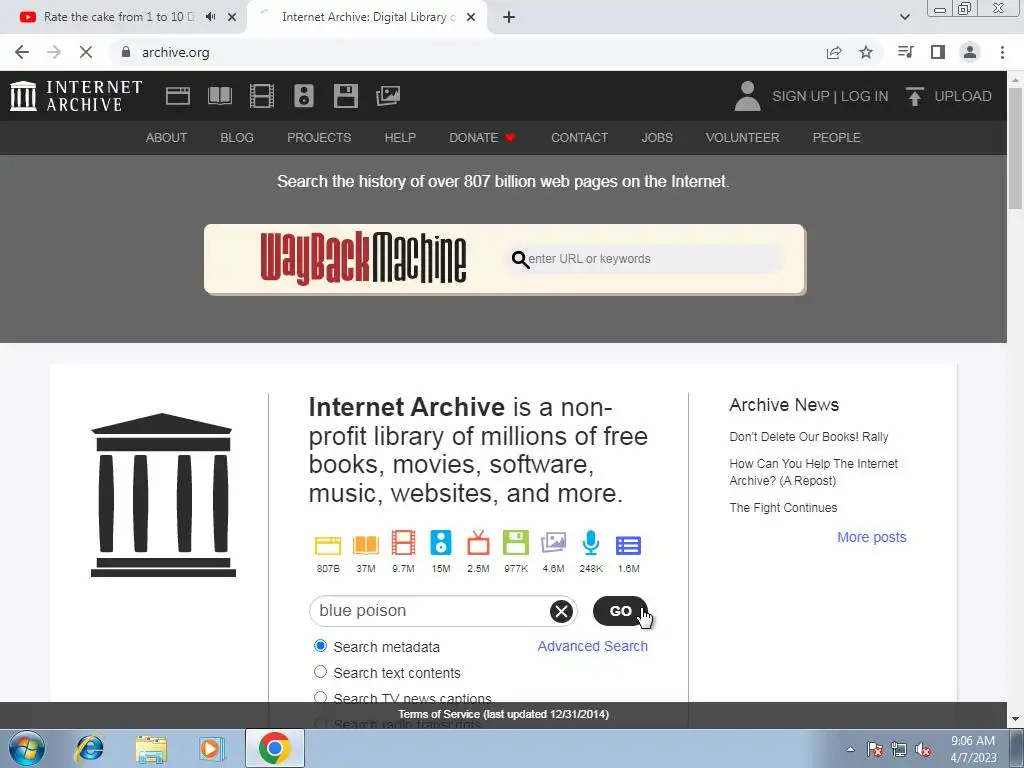
Task: Open Windows Explorer from taskbar
Action: (x=151, y=748)
